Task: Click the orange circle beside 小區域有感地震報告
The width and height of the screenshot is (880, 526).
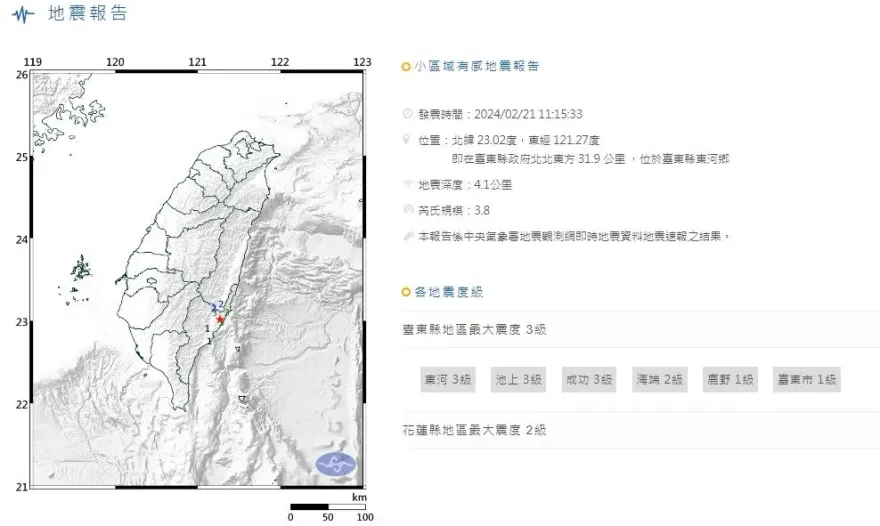Action: (405, 67)
